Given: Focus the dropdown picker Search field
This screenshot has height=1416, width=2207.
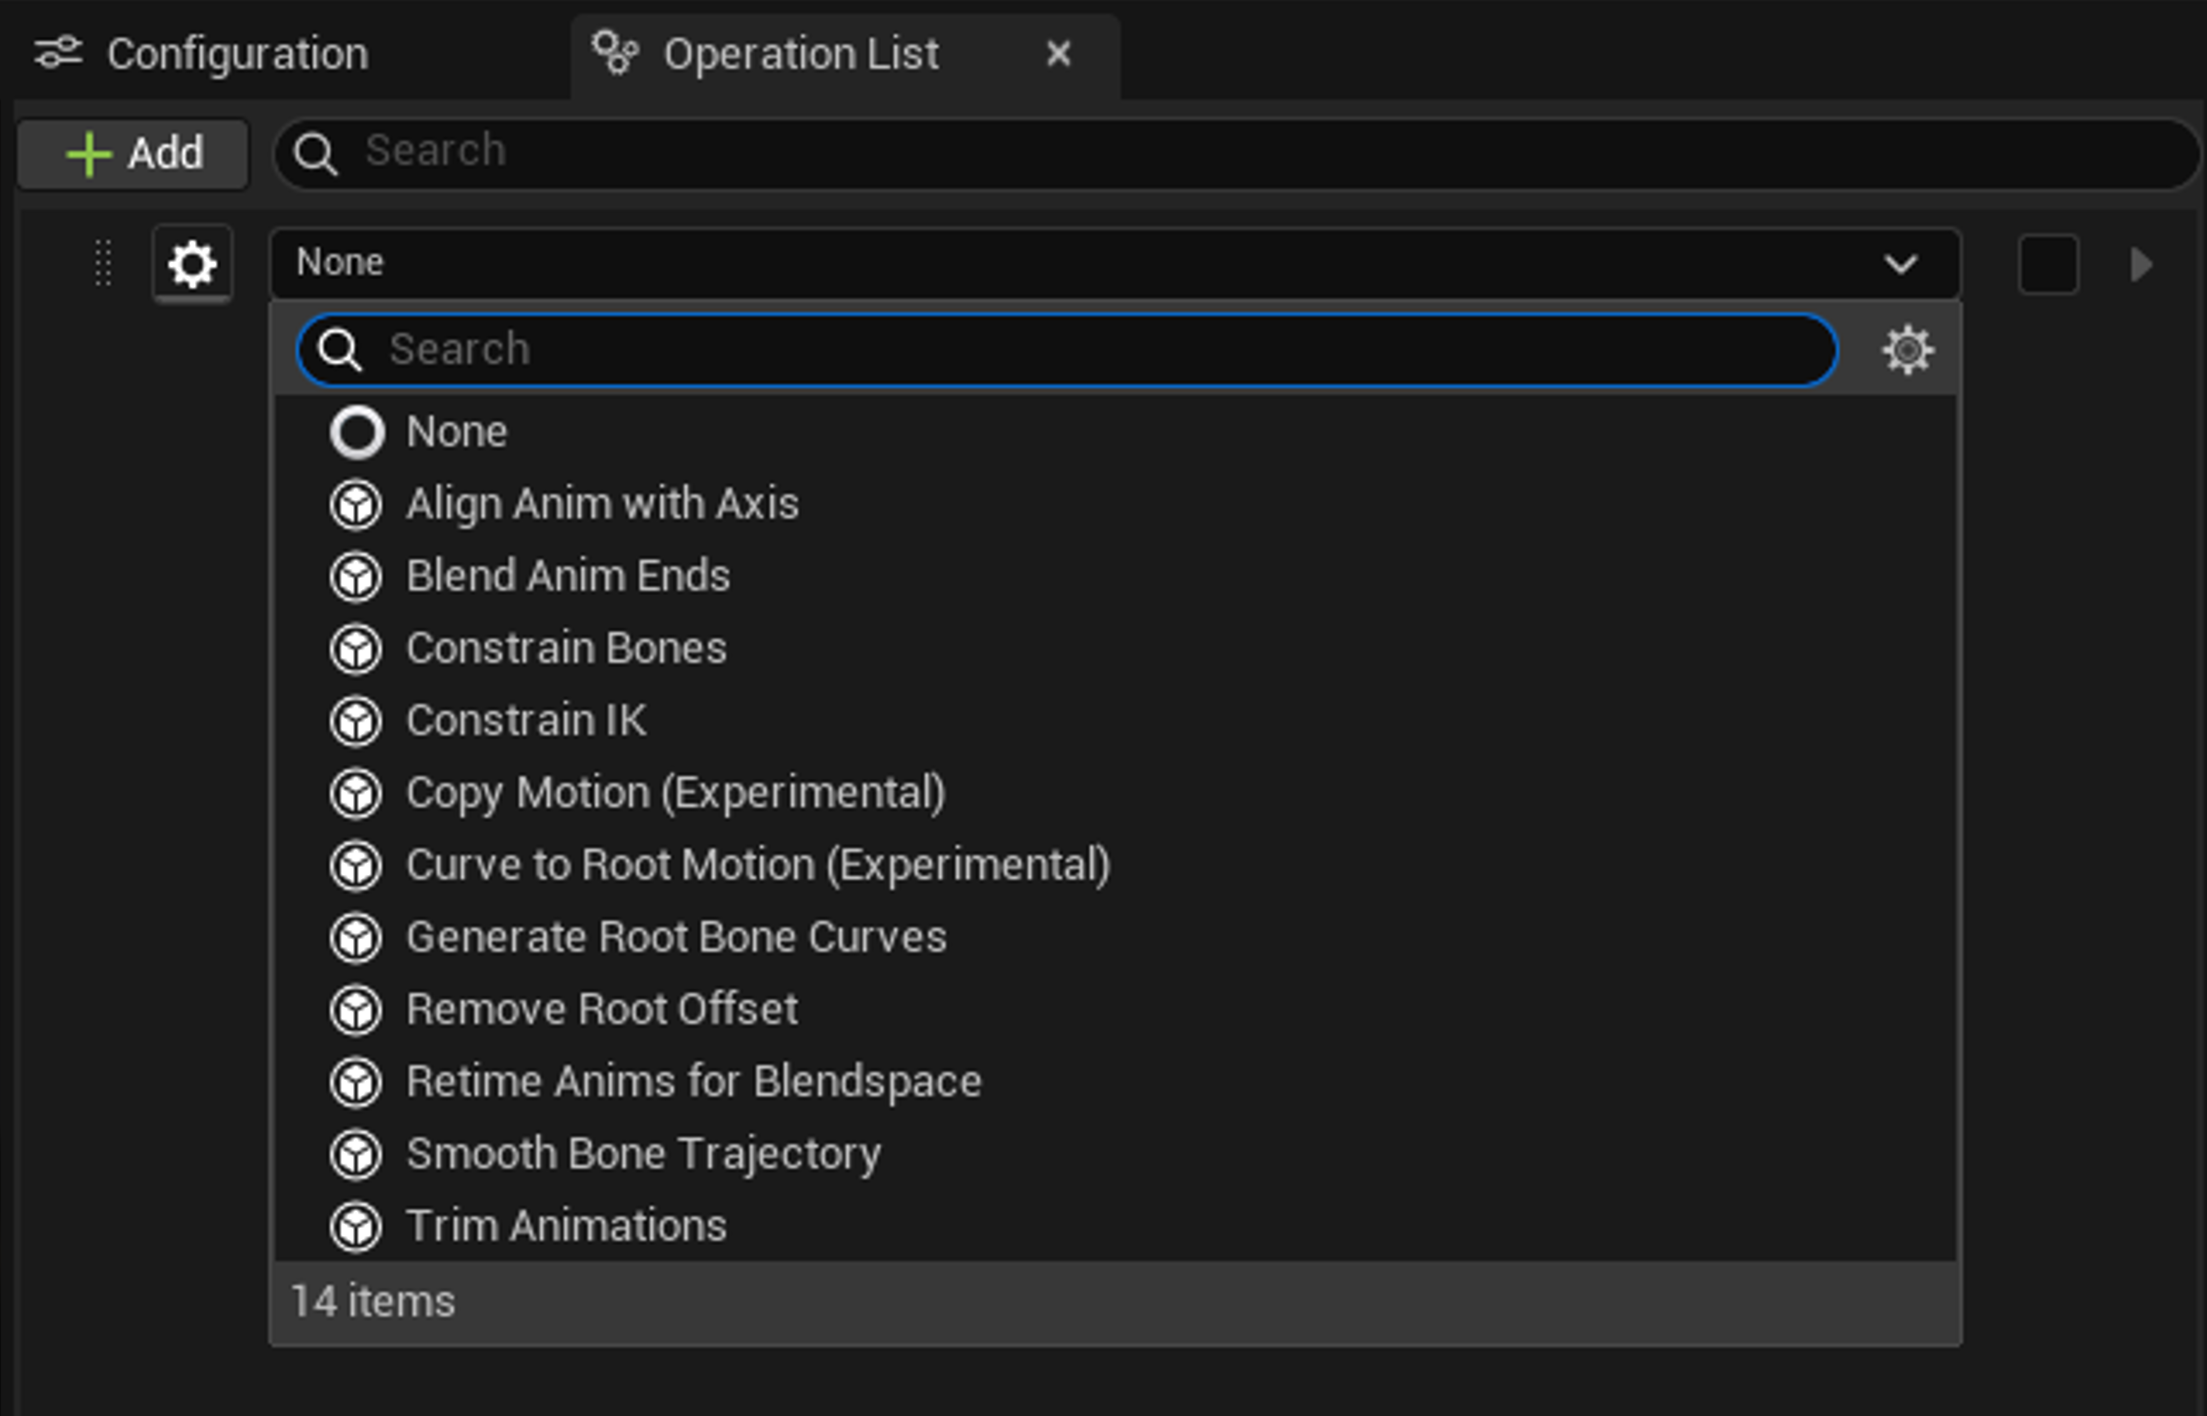Looking at the screenshot, I should [x=1068, y=350].
